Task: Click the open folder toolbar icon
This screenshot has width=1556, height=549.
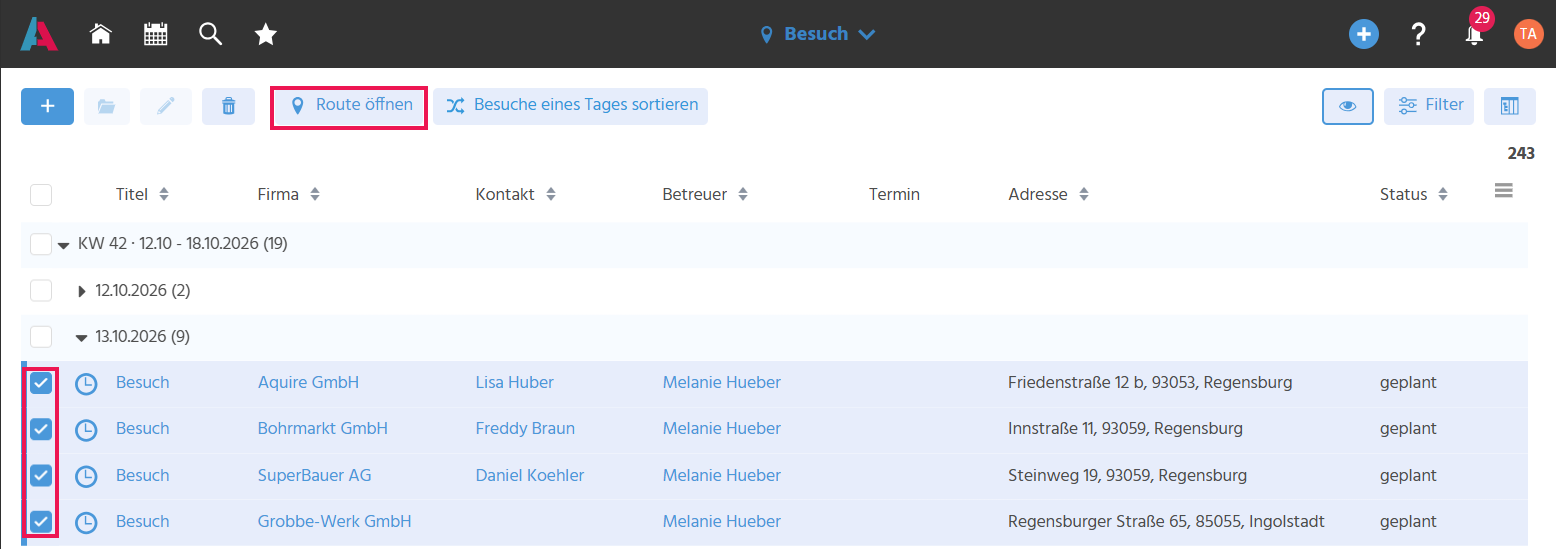Action: click(107, 106)
